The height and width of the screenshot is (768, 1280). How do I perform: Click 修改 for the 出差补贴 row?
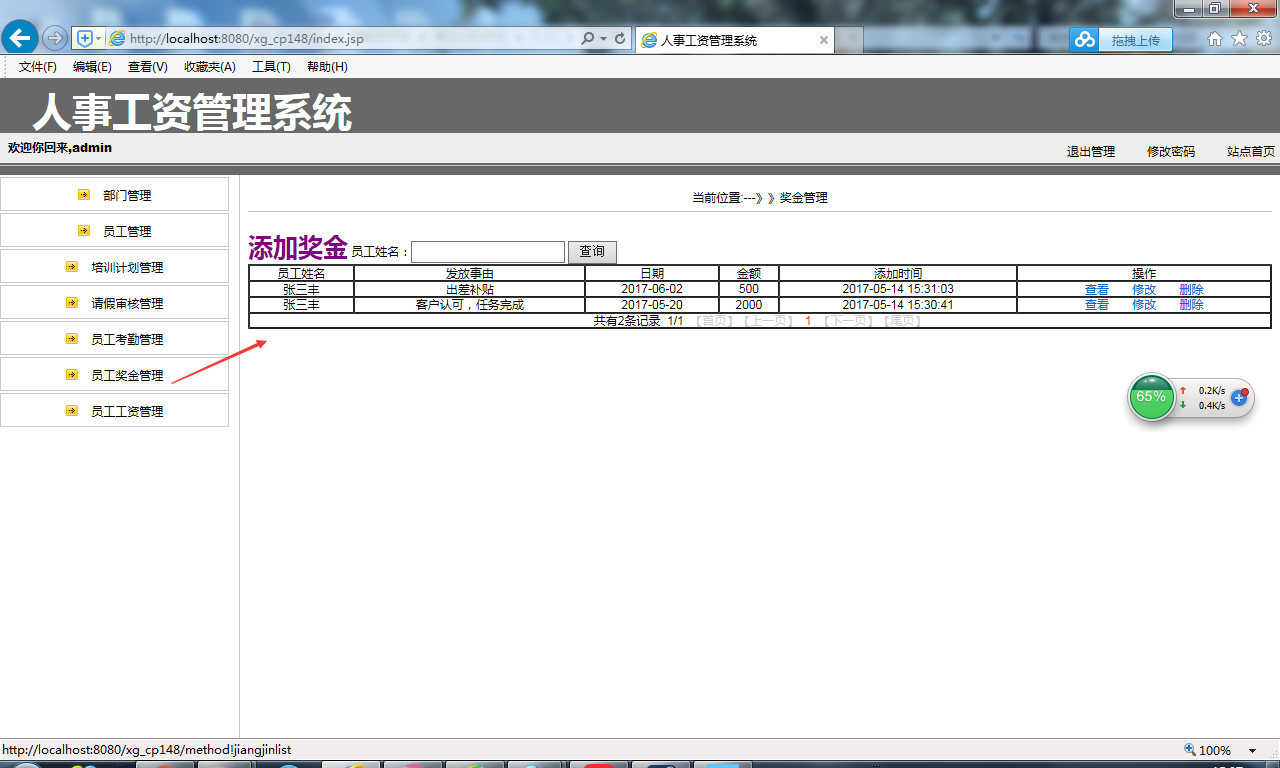tap(1144, 290)
